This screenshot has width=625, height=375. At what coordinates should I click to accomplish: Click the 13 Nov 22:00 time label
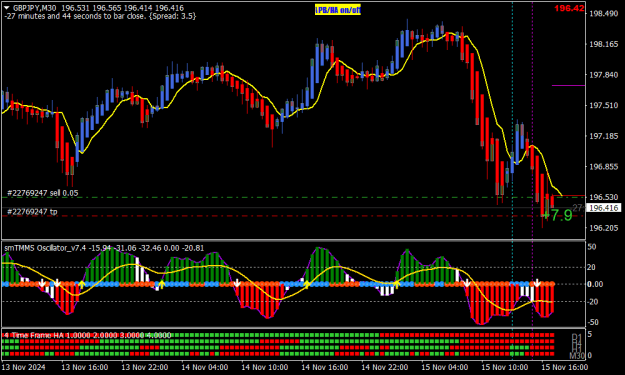(145, 367)
